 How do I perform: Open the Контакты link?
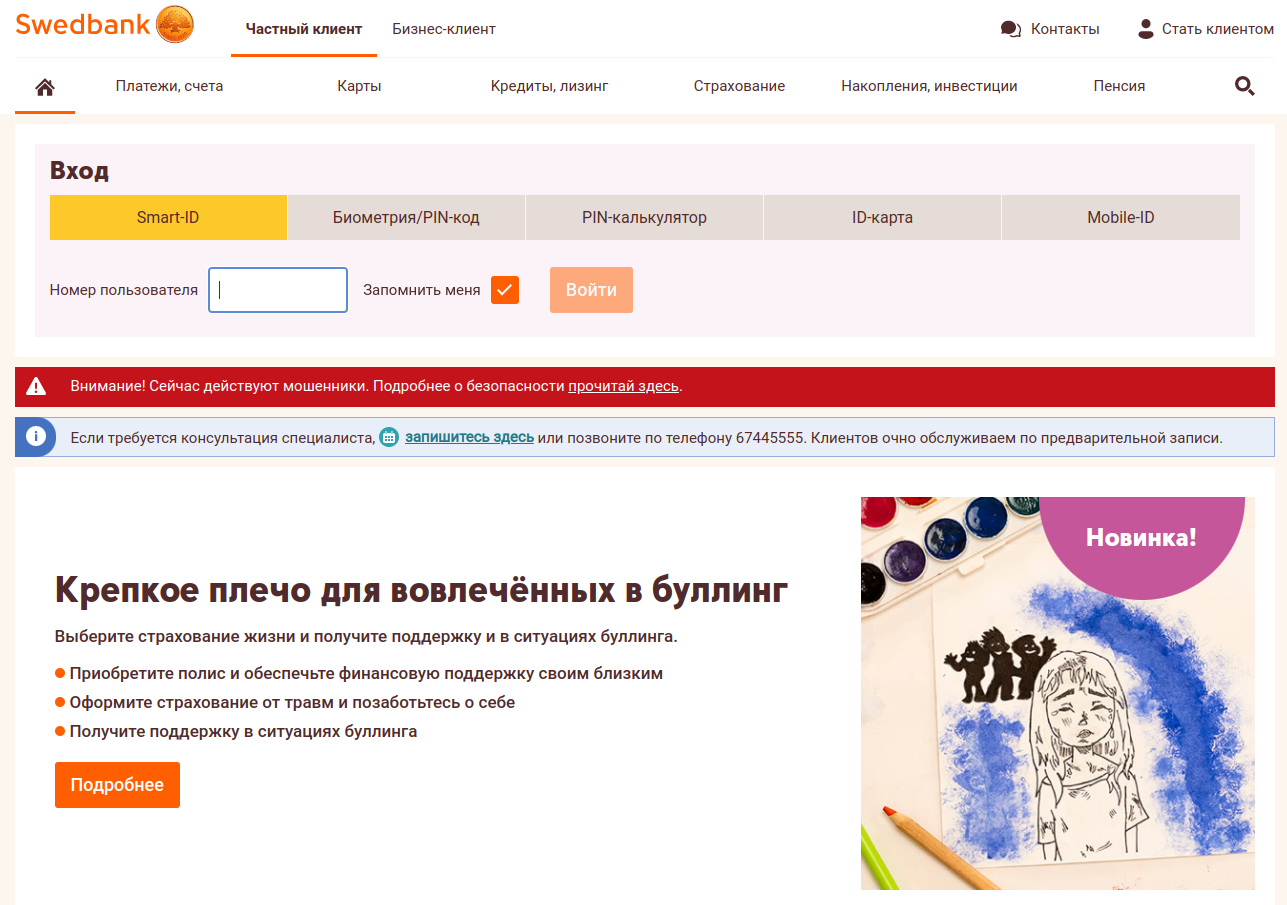point(1065,29)
